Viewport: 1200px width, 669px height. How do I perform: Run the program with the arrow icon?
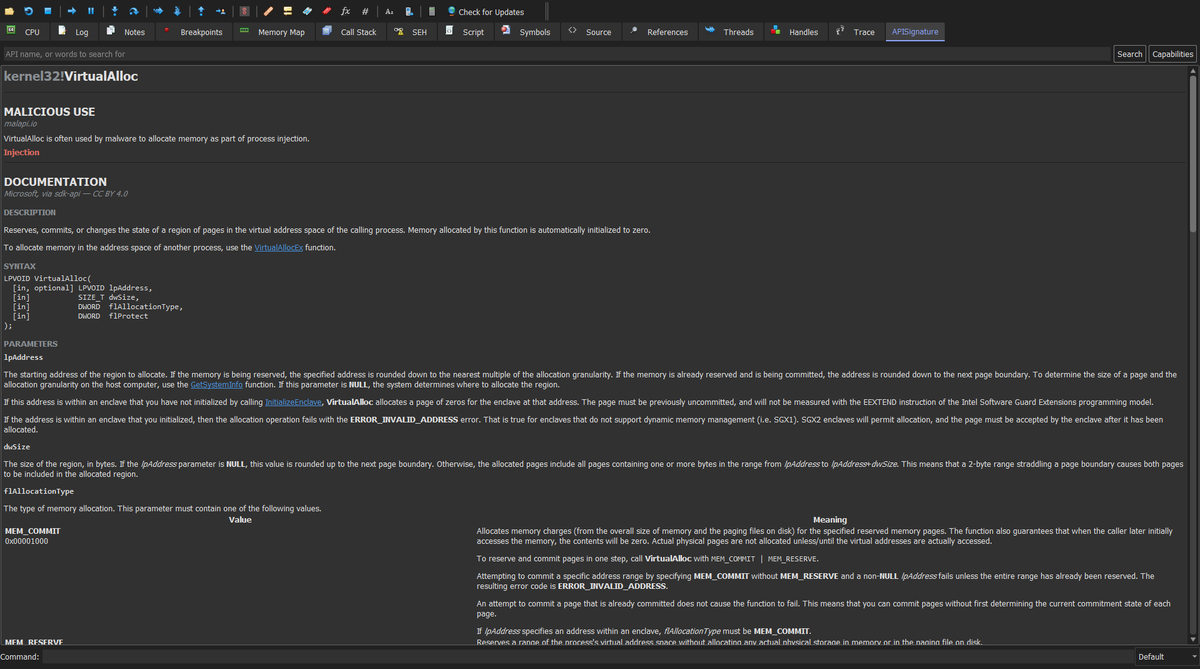(x=72, y=11)
